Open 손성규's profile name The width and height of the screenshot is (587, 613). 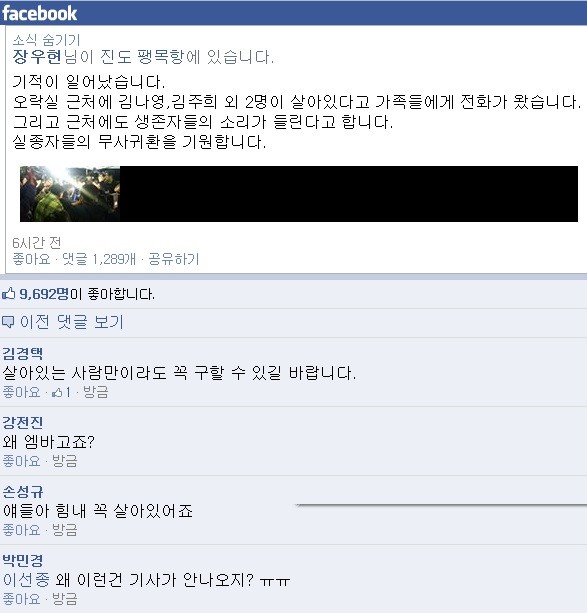[23, 491]
